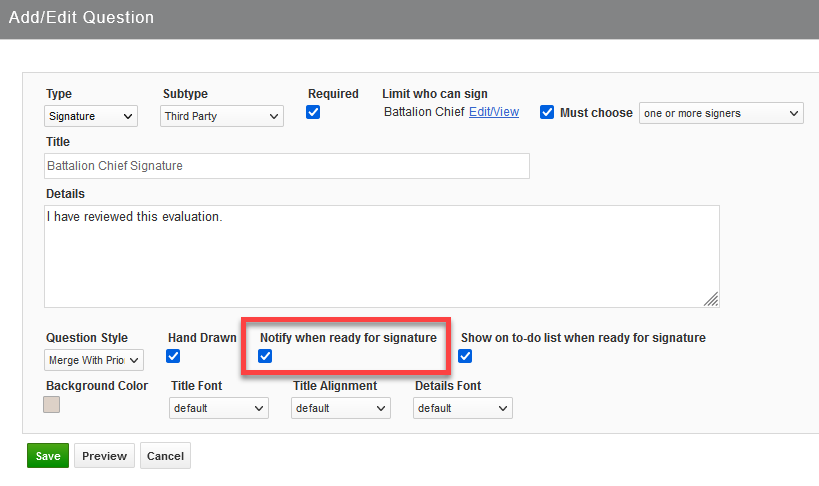Click the Details text area resize handle
819x486 pixels.
(x=711, y=299)
